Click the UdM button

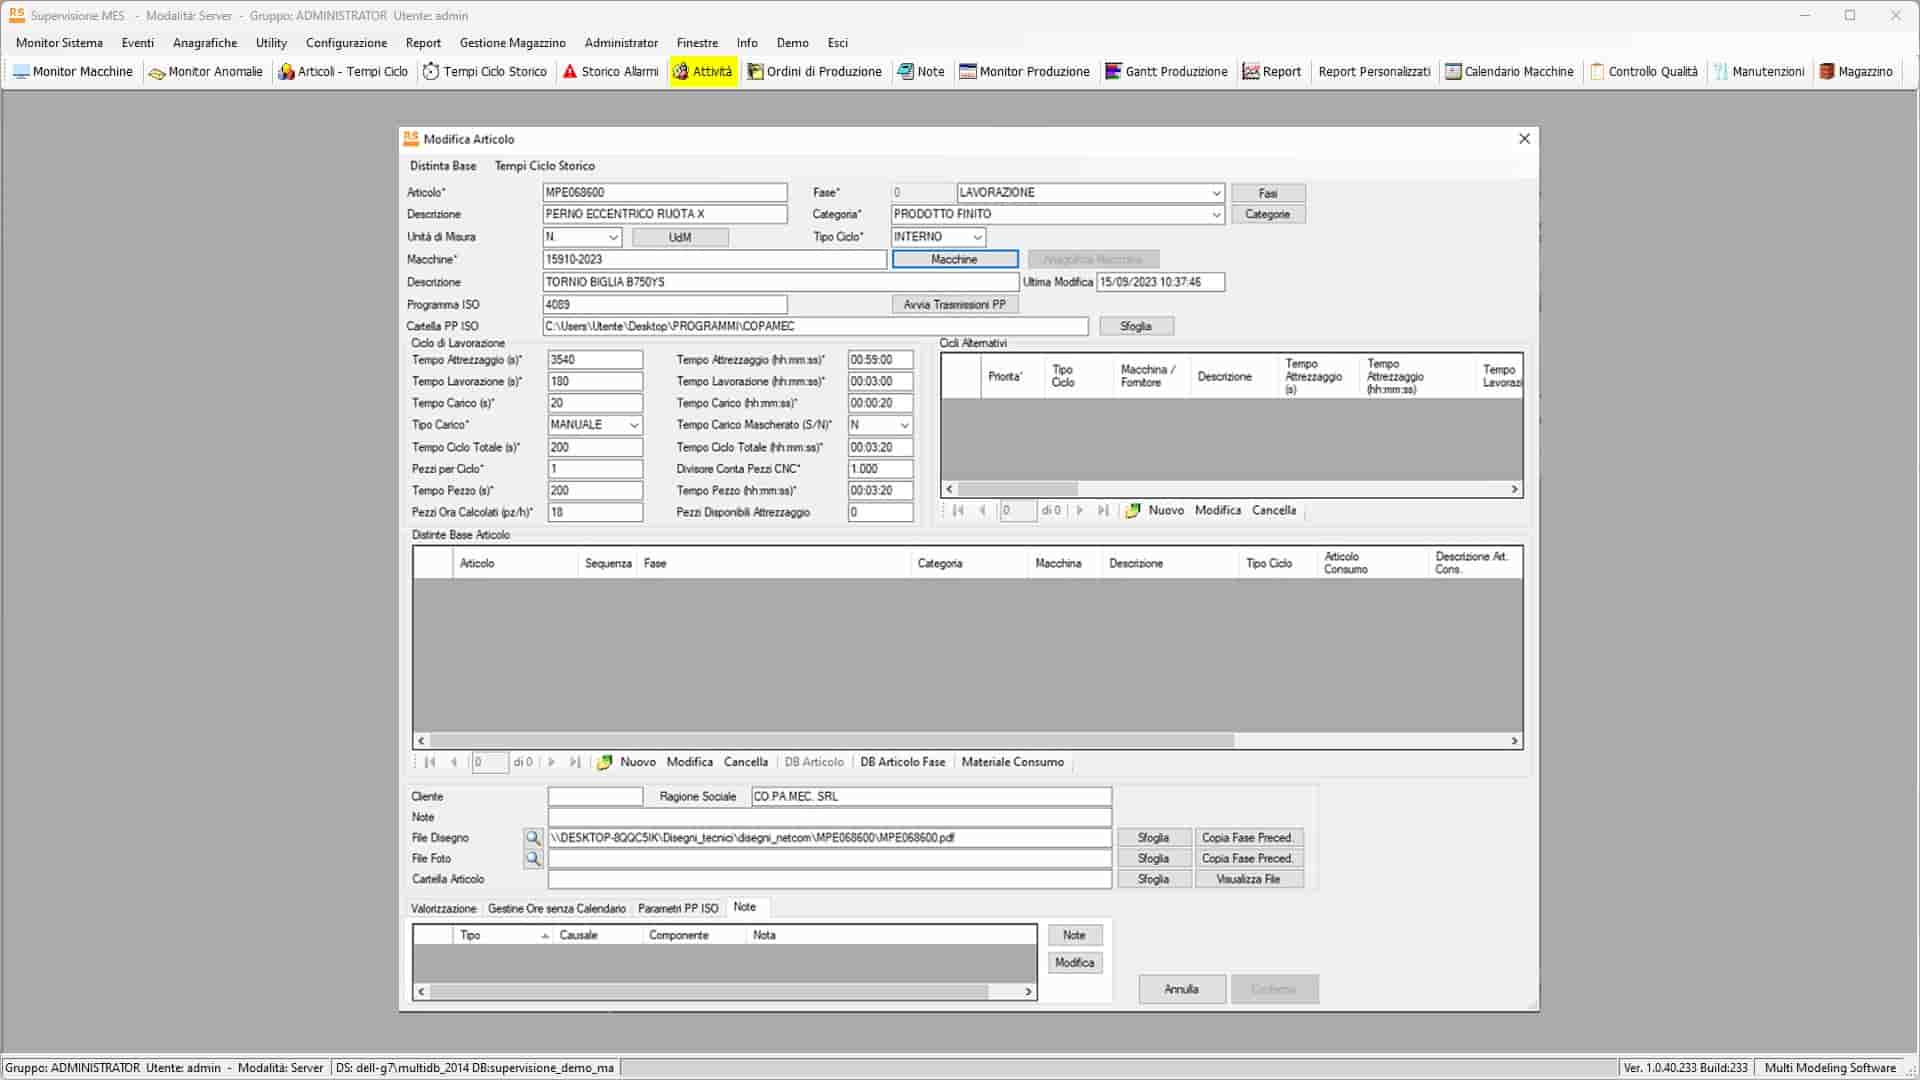click(x=680, y=238)
